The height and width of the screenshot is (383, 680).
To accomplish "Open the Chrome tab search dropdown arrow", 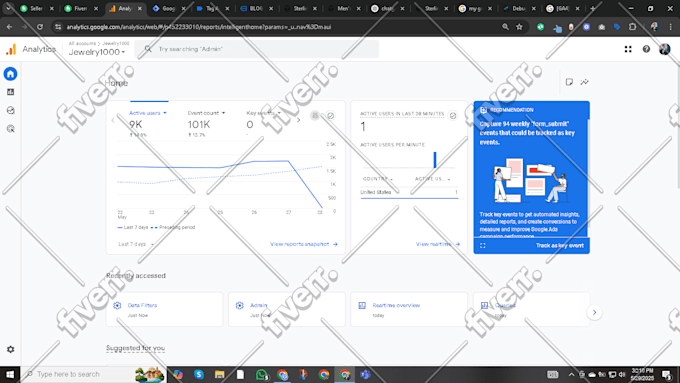I will (8, 8).
